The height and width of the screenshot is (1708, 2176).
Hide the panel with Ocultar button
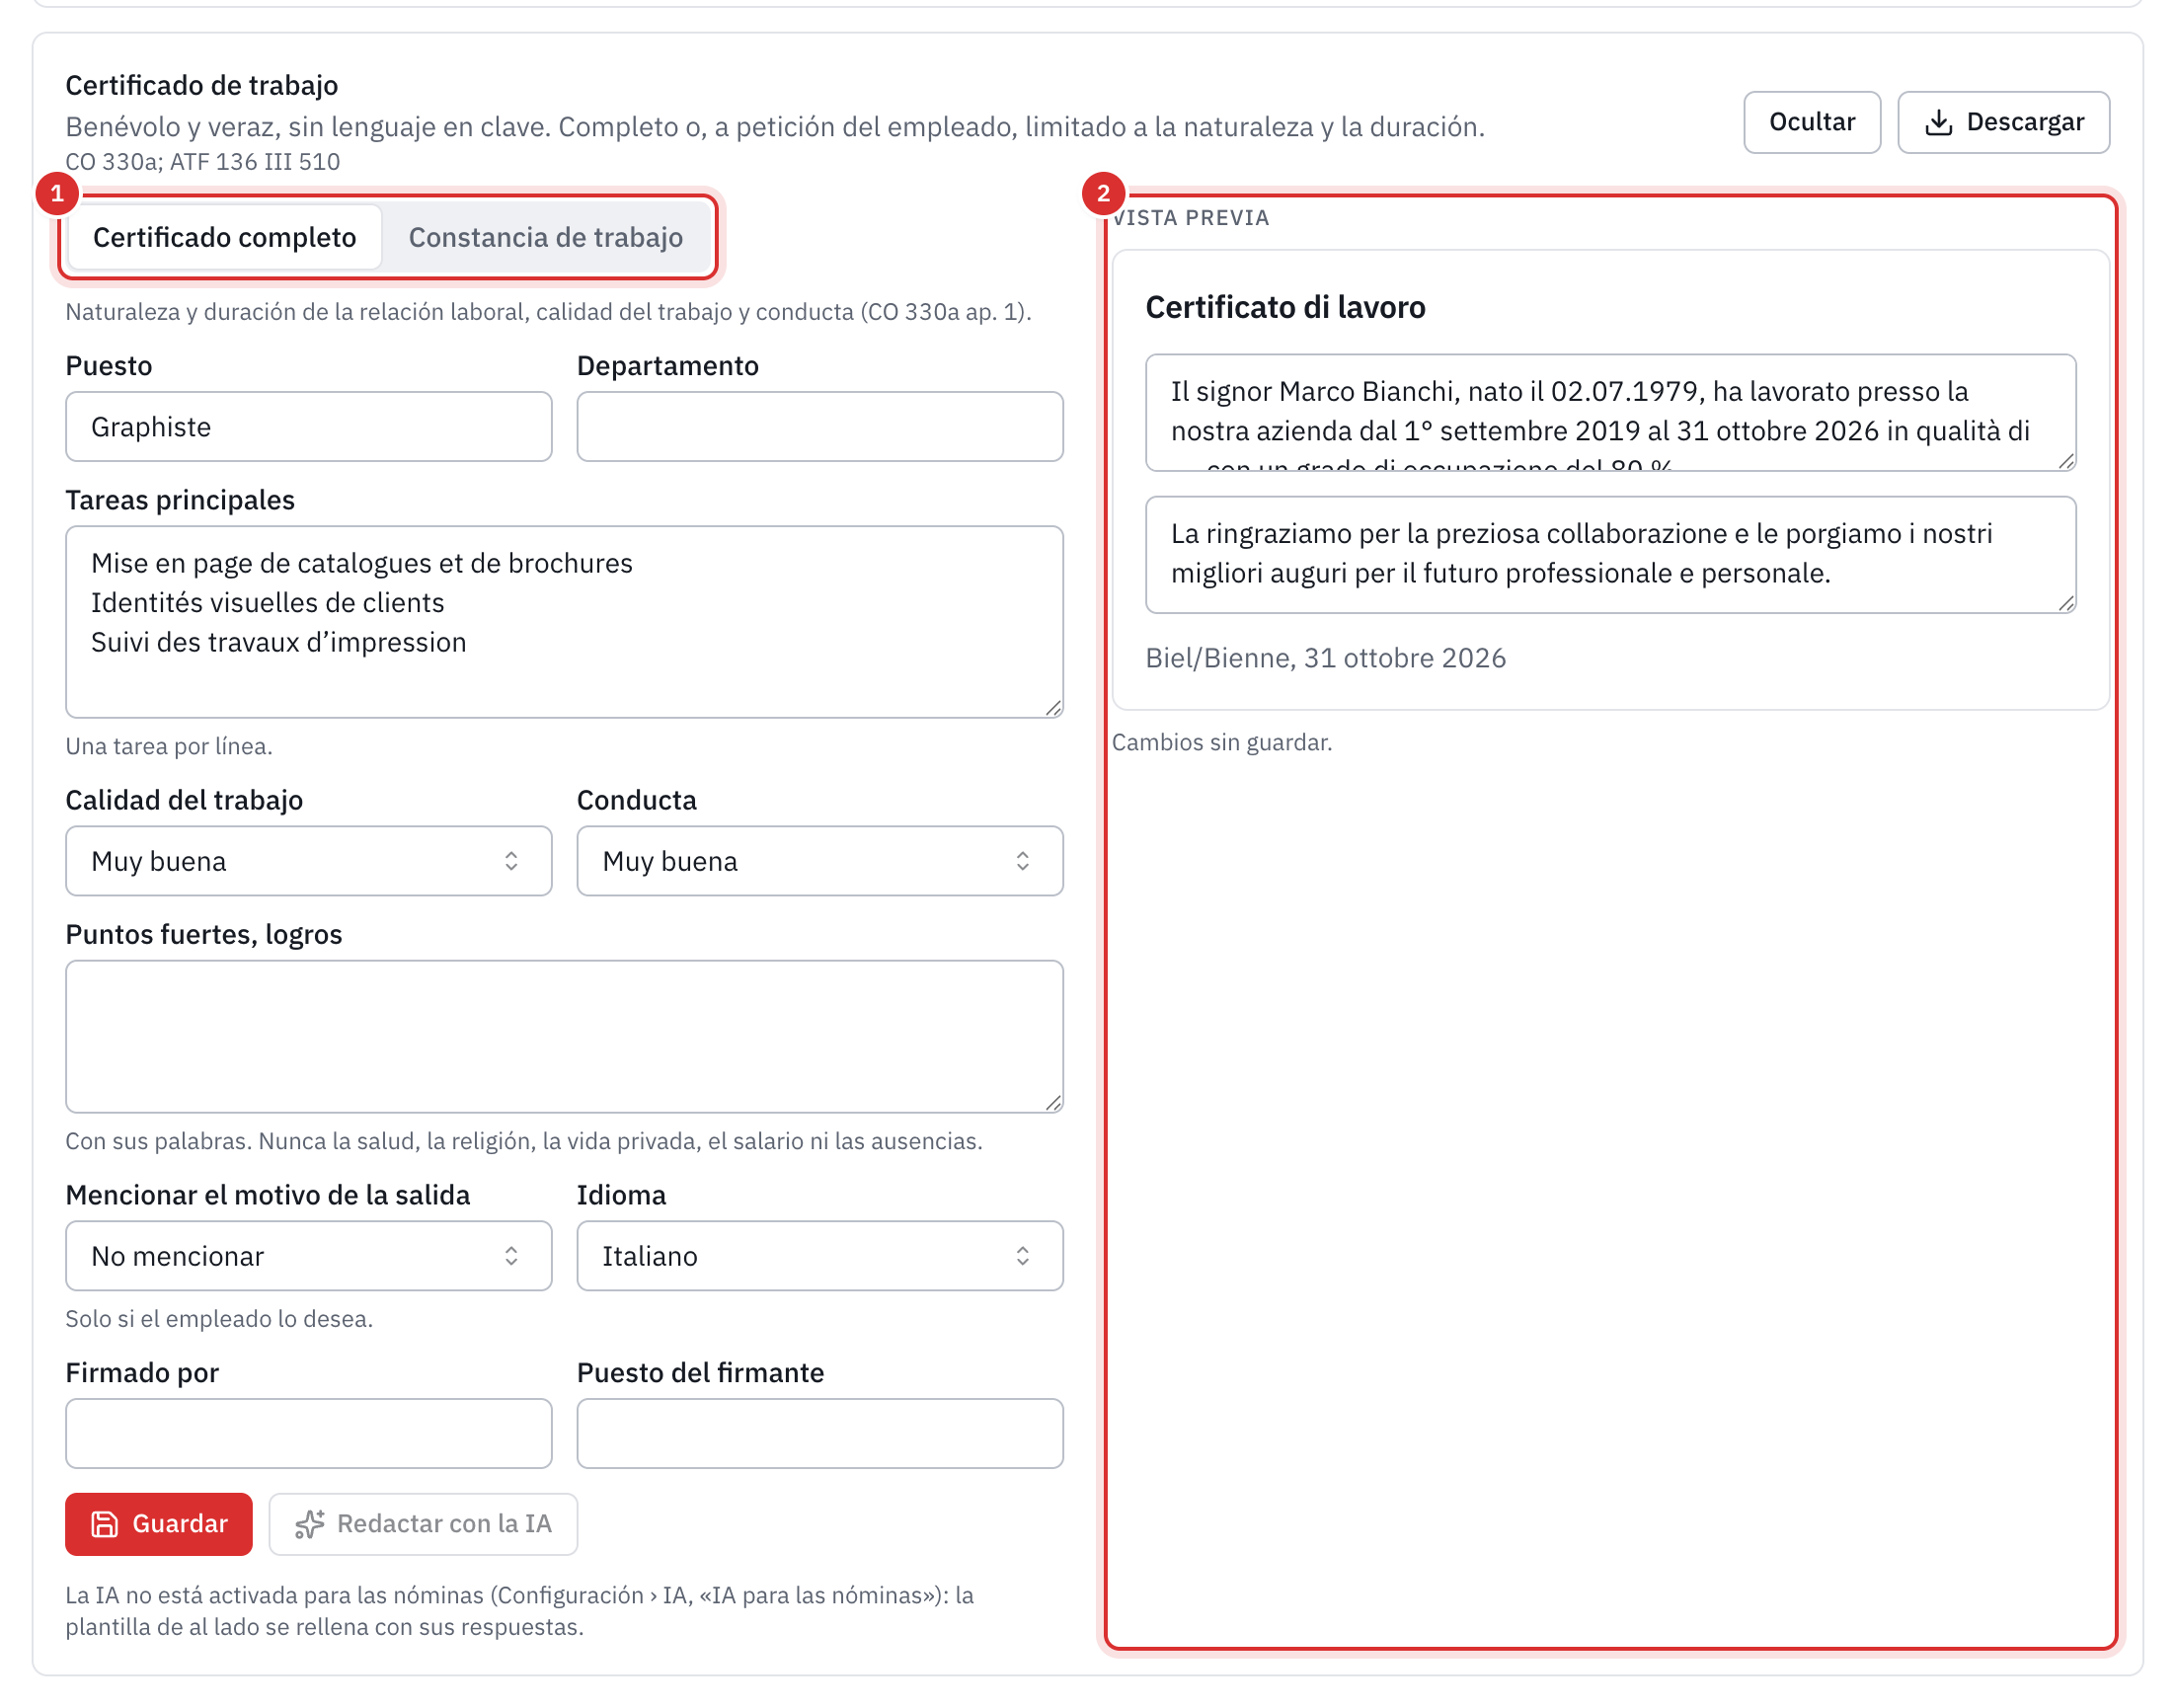[1811, 122]
